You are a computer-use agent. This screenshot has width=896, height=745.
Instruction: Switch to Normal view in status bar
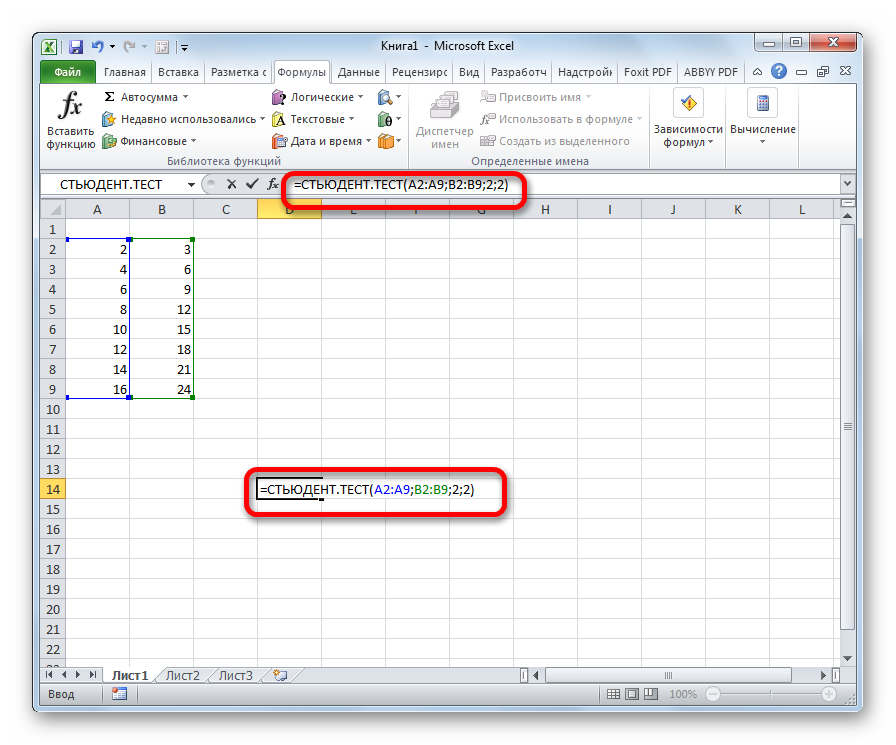613,694
